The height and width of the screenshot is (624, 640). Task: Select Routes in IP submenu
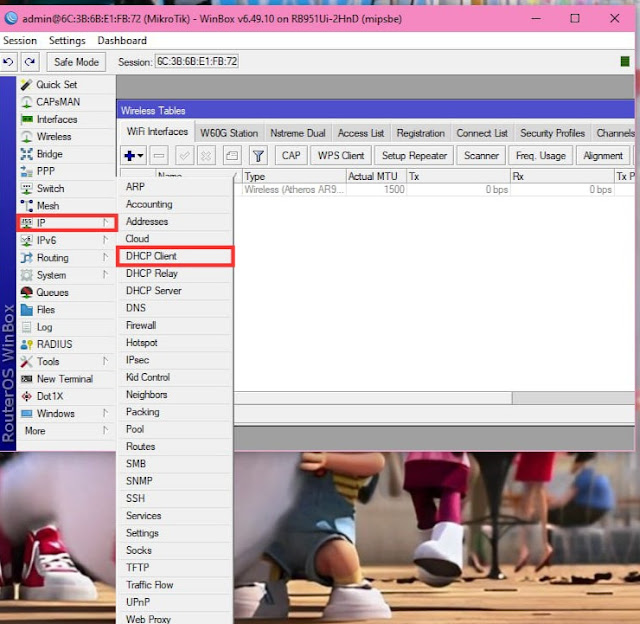[175, 446]
